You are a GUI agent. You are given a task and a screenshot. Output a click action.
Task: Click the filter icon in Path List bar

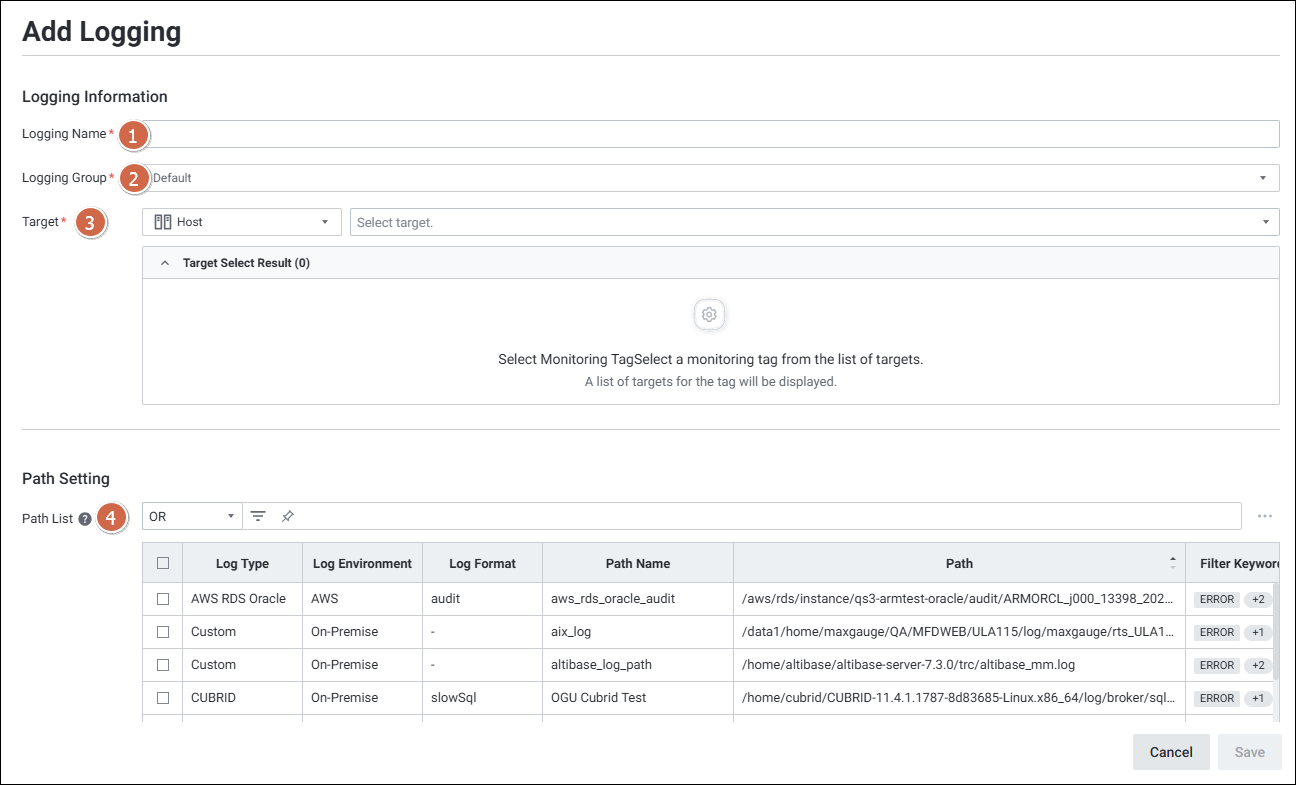click(x=258, y=516)
